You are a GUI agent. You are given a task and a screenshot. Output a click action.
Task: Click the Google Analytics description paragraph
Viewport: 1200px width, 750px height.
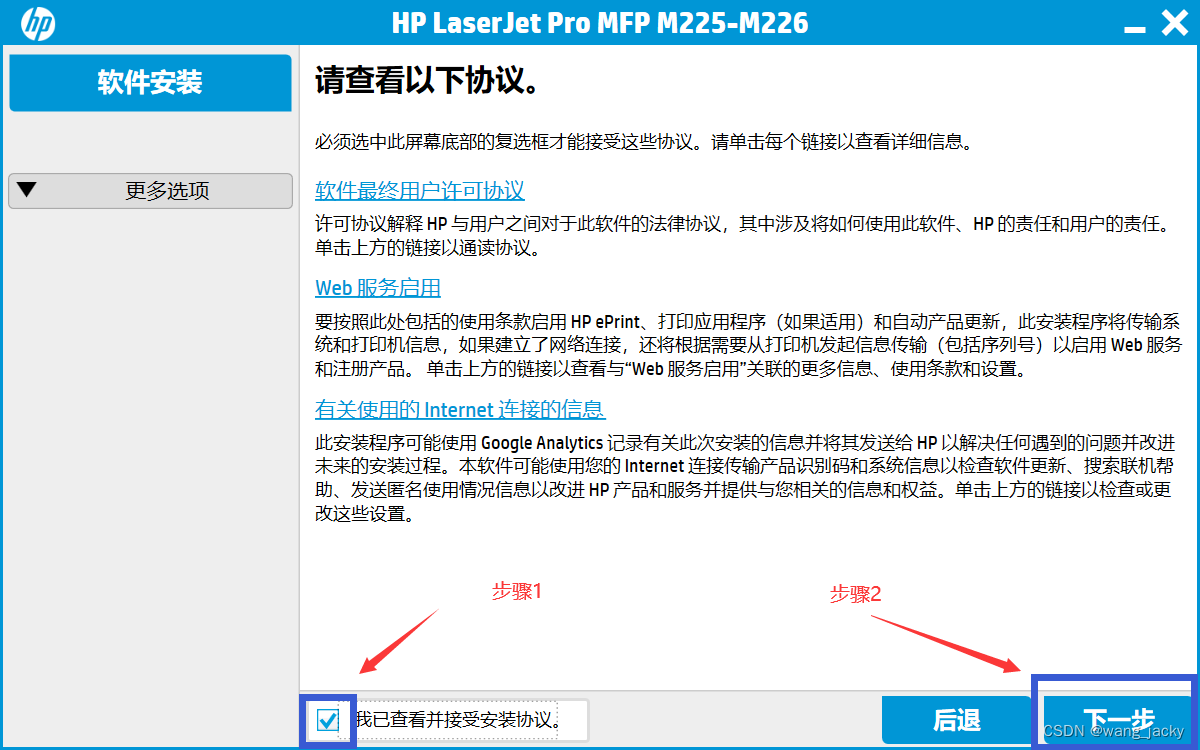click(x=745, y=478)
